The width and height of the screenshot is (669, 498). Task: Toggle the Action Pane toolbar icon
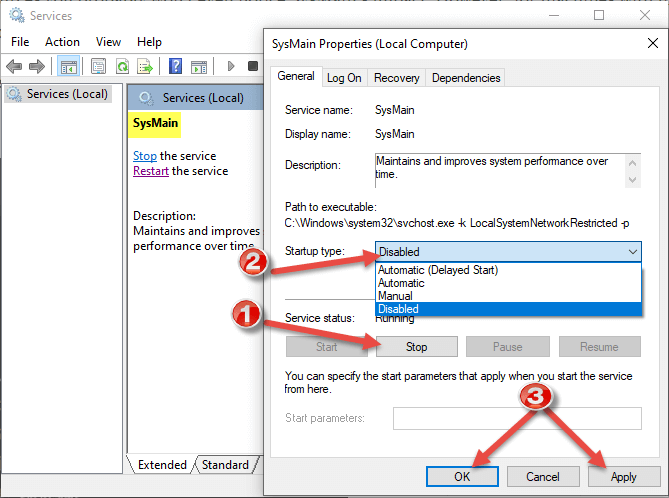199,67
